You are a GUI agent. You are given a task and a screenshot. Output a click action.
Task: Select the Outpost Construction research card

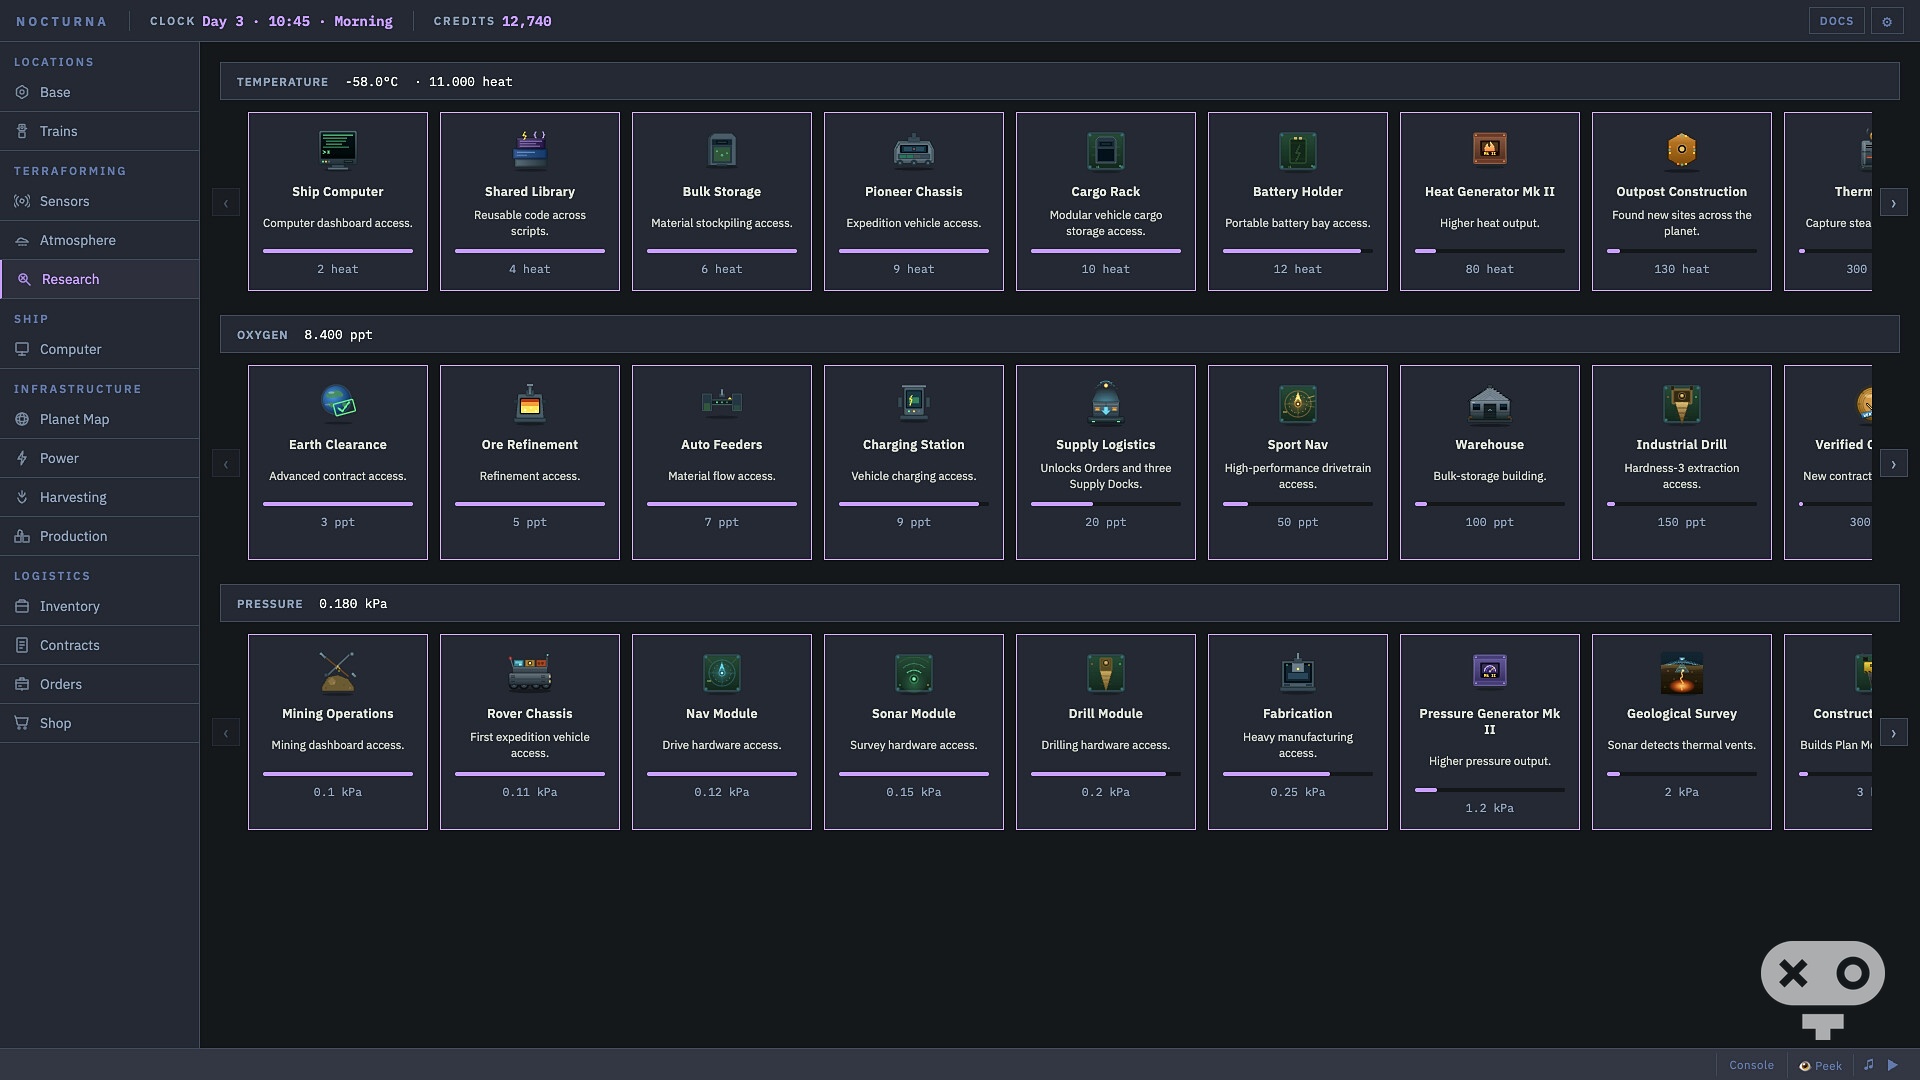tap(1682, 202)
